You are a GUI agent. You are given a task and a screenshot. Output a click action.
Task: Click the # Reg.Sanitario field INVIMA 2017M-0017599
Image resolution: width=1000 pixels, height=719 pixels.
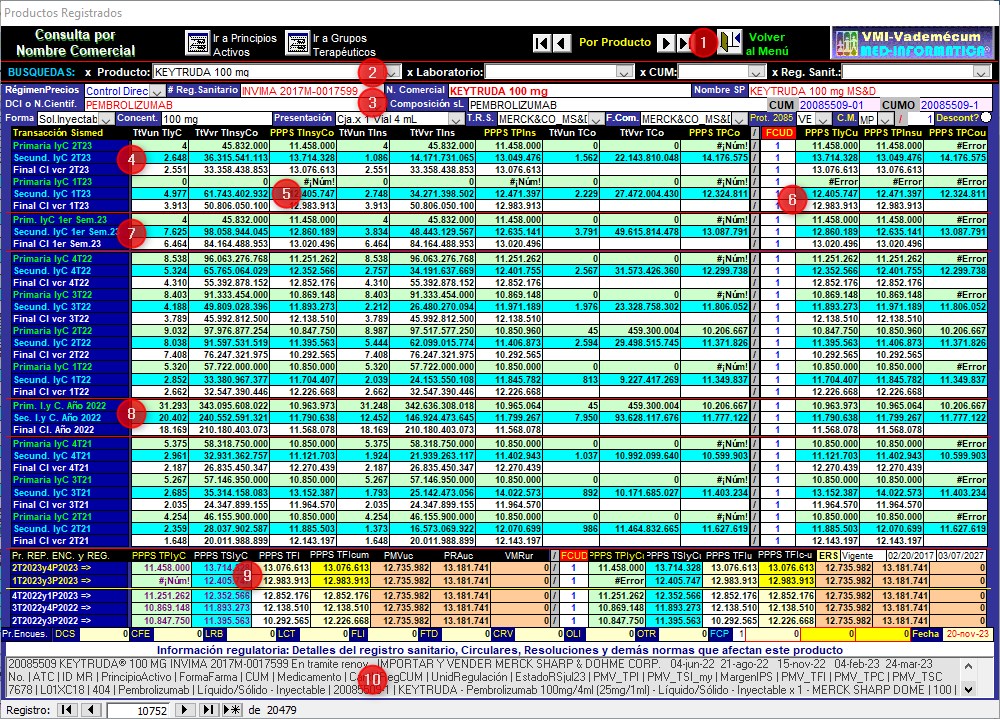[312, 91]
